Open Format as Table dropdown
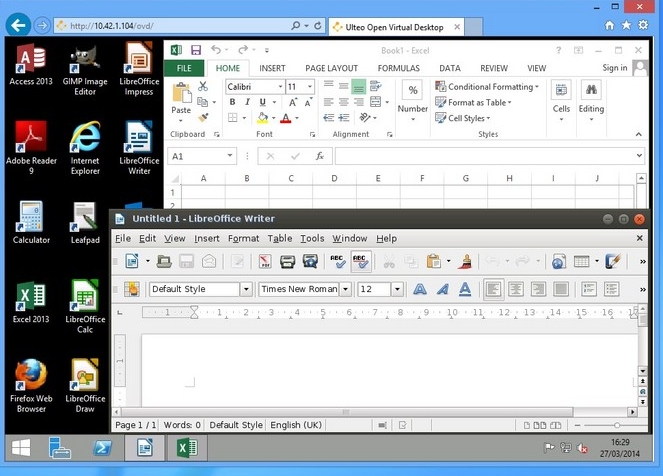Viewport: 663px width, 476px height. 474,102
